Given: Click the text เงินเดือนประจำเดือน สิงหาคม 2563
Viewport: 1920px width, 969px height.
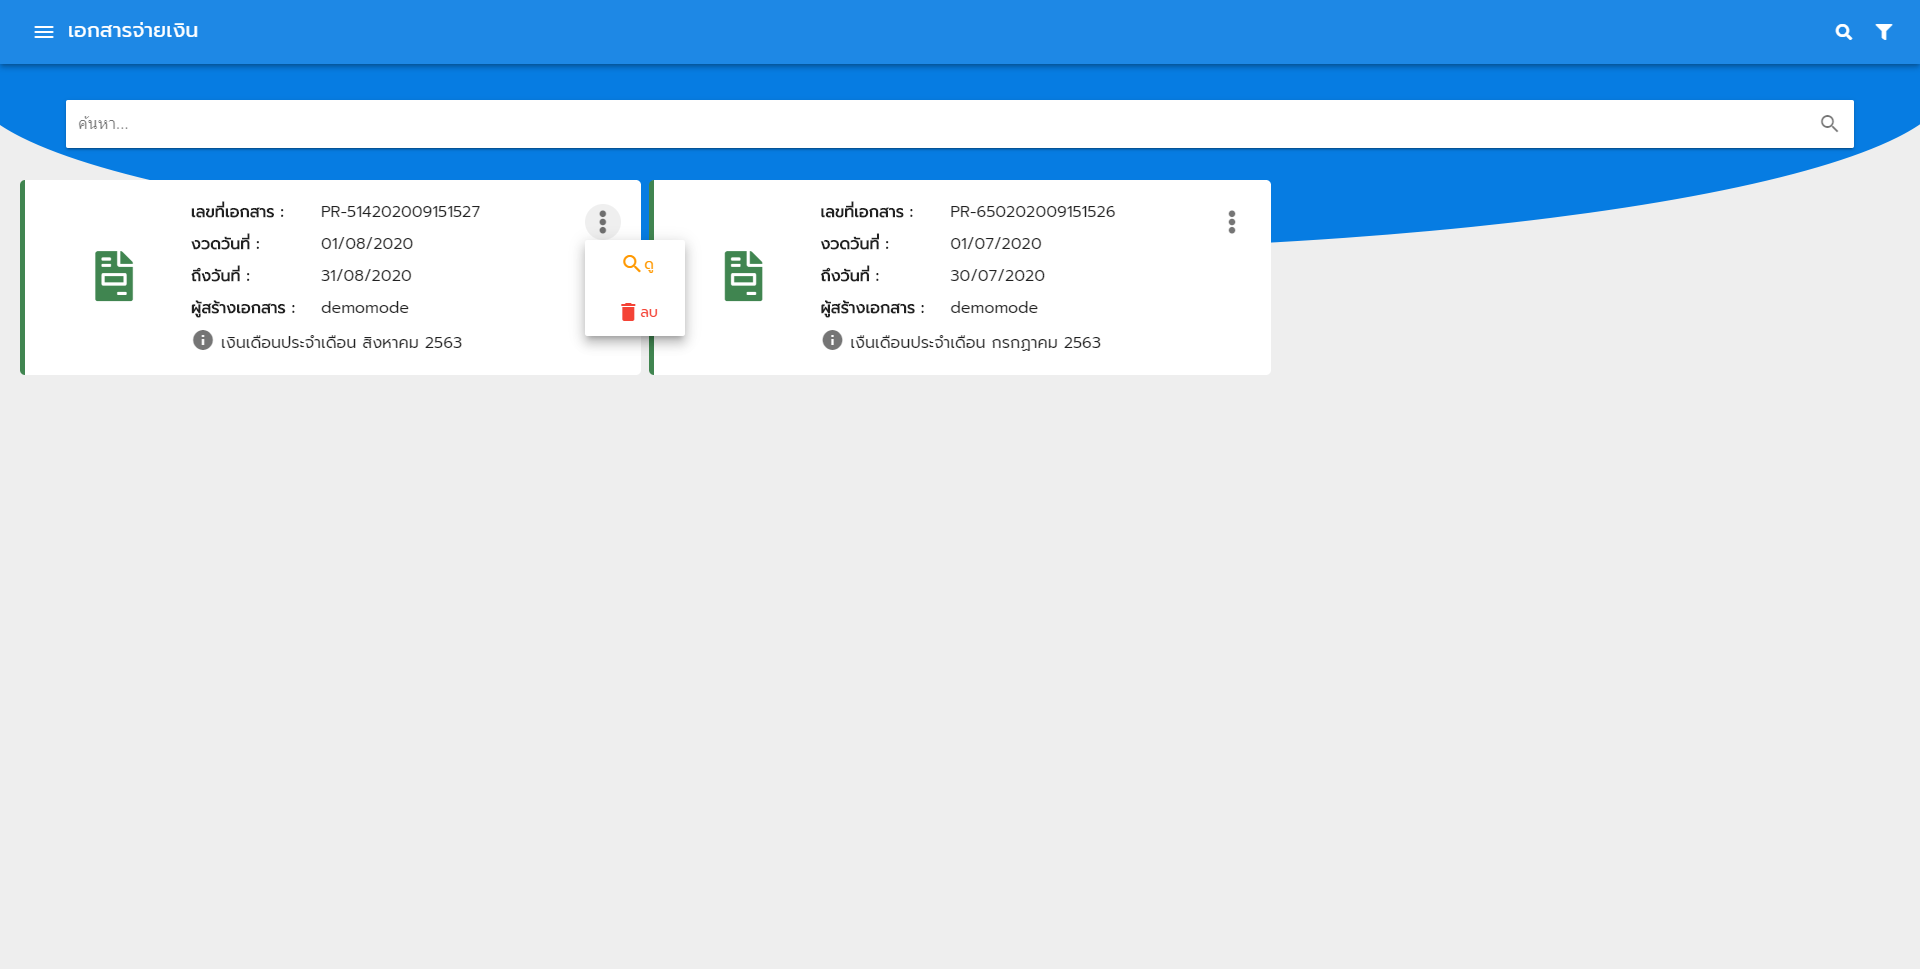Looking at the screenshot, I should point(341,342).
